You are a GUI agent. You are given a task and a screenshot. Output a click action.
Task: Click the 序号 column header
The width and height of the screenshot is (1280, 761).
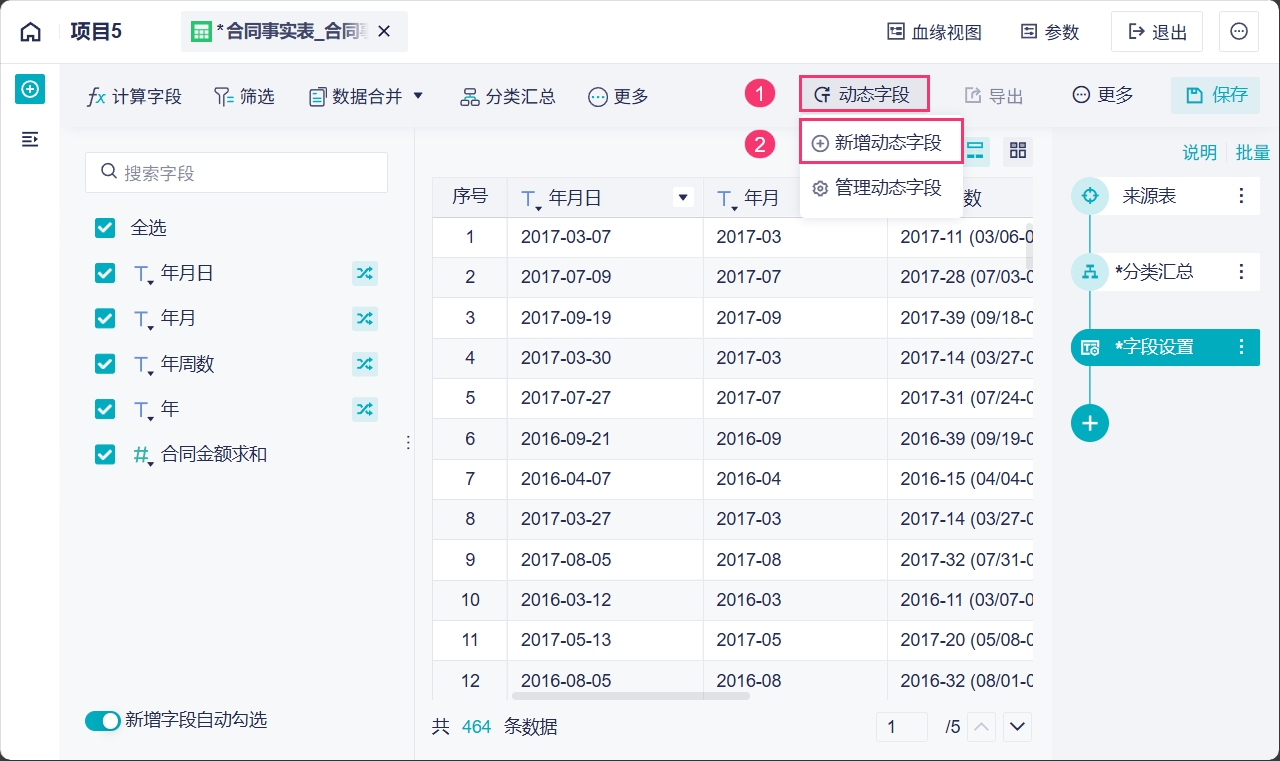(470, 197)
